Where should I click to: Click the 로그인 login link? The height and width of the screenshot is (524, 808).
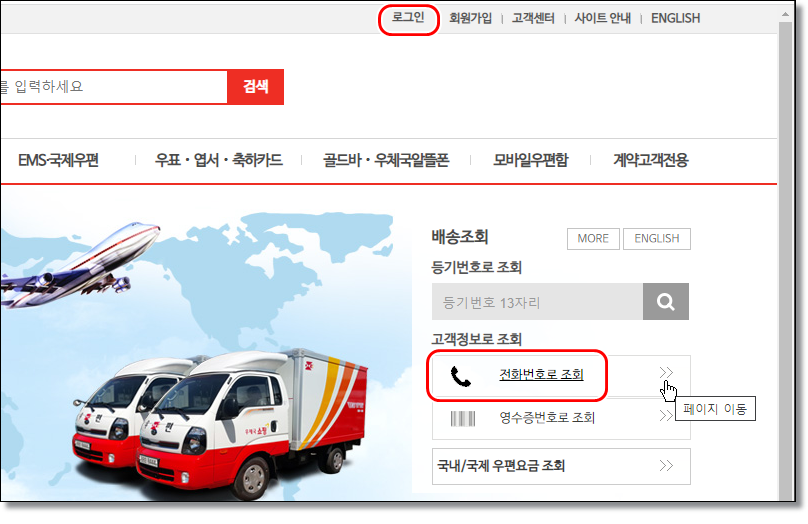pyautogui.click(x=408, y=18)
